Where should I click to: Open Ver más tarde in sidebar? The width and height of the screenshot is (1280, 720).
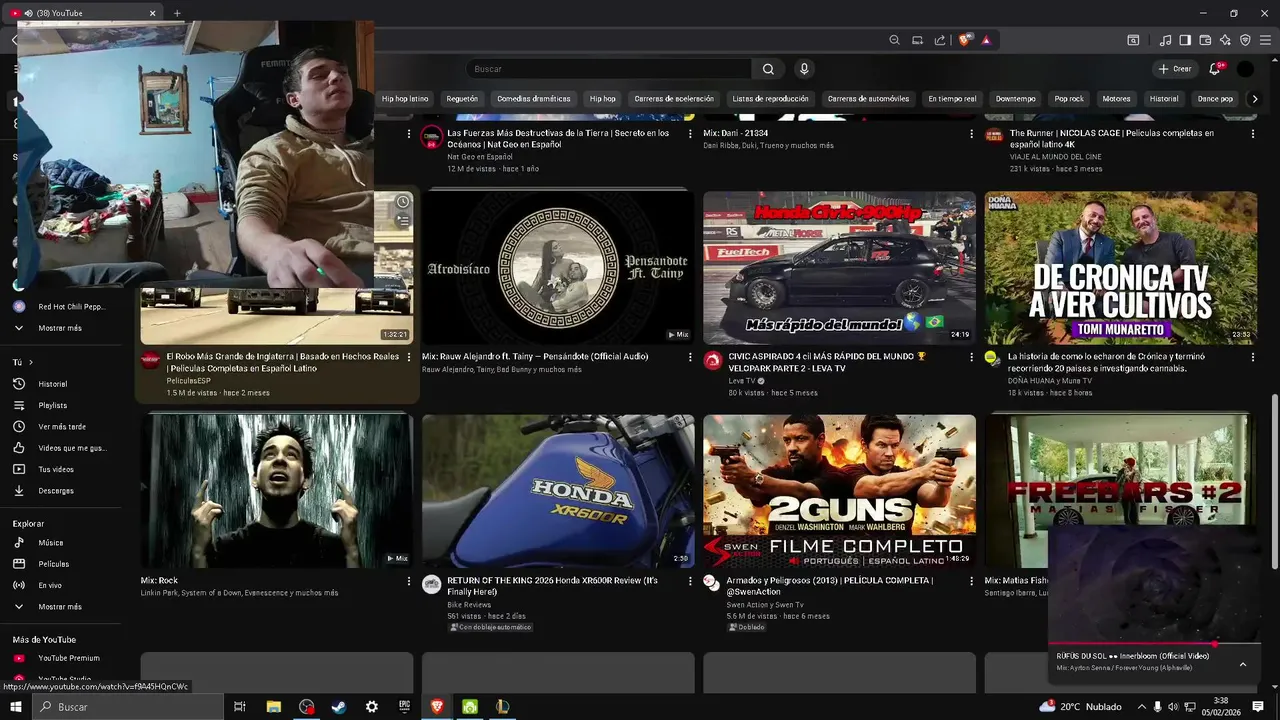click(x=62, y=427)
